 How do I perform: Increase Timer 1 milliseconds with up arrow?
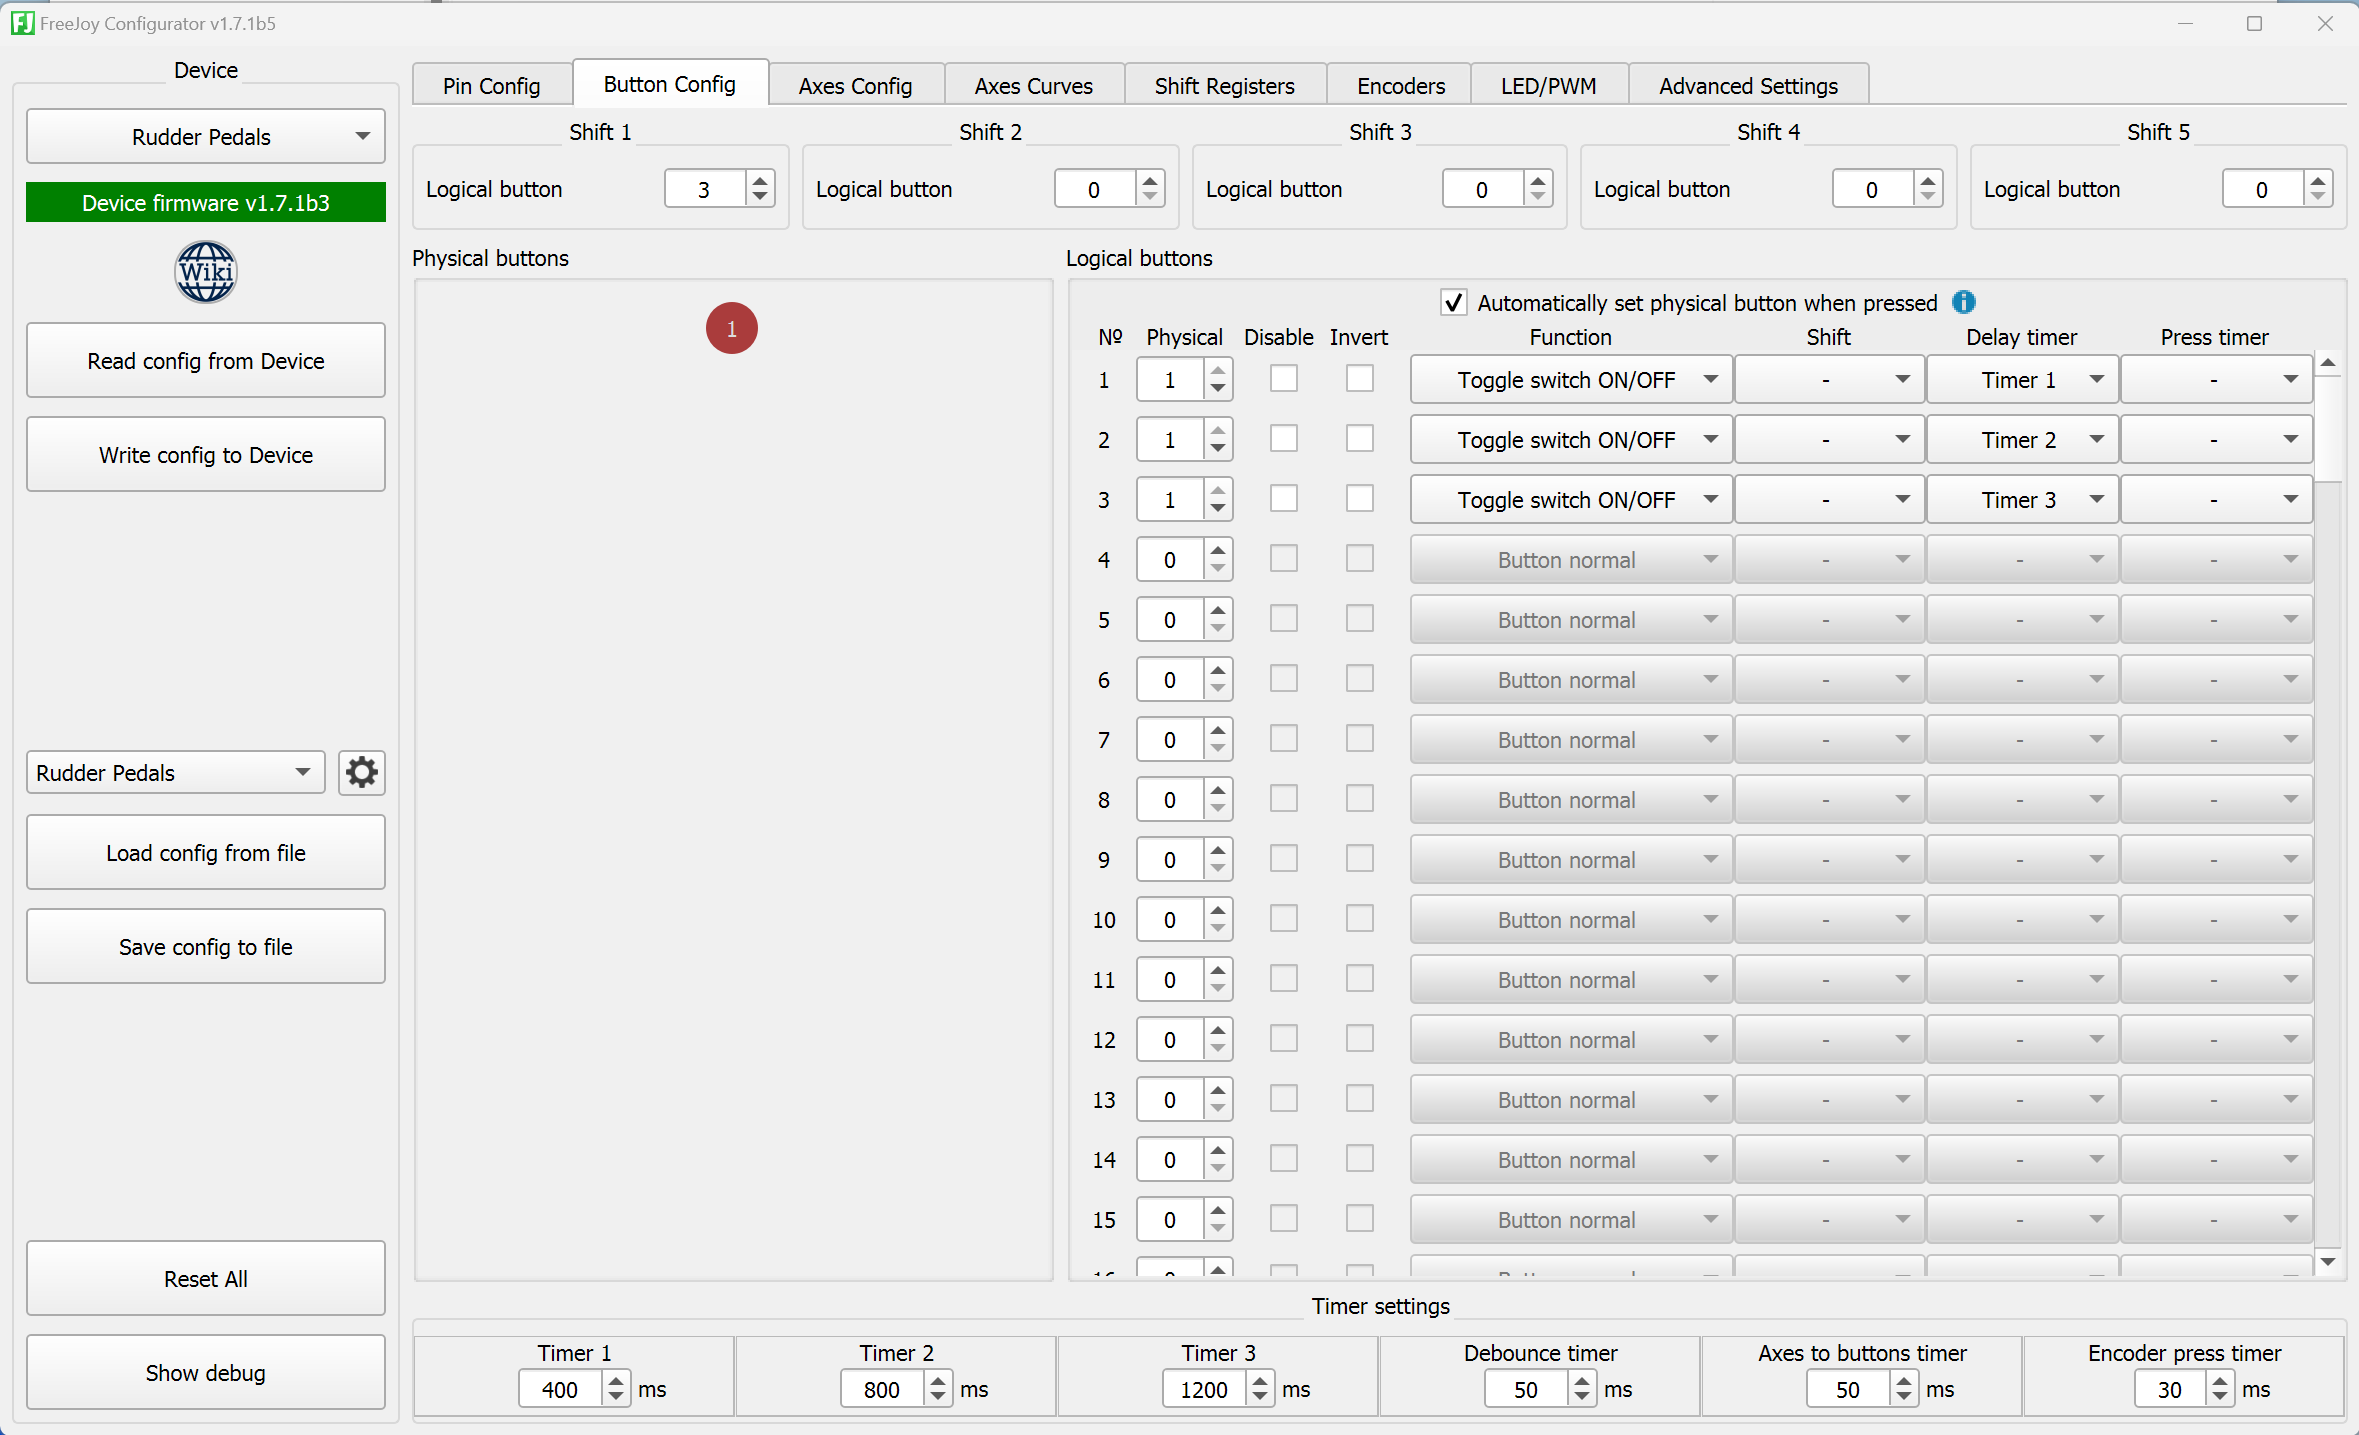tap(616, 1381)
